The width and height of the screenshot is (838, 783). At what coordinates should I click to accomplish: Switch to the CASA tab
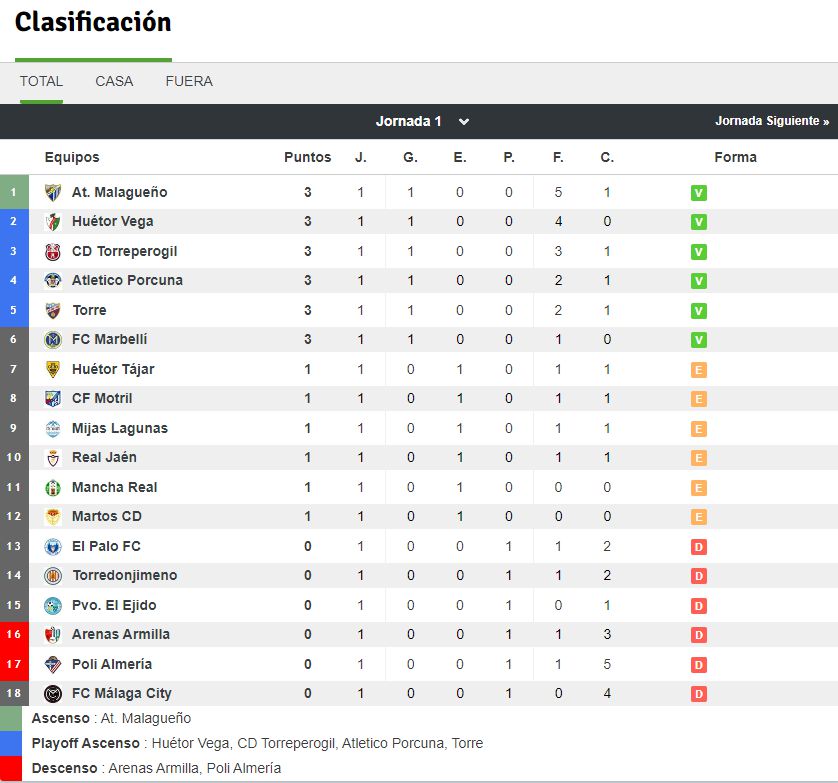coord(114,81)
